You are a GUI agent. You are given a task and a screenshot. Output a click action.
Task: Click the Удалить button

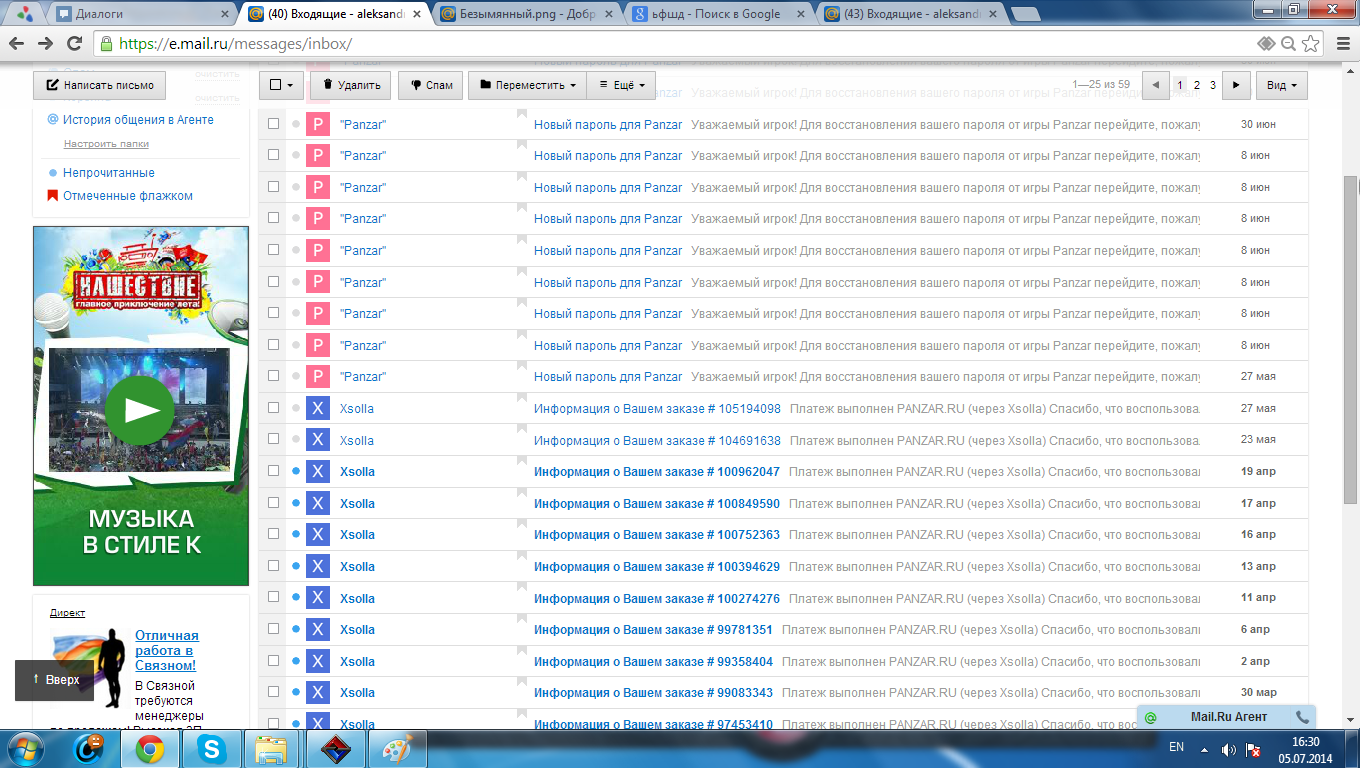(350, 86)
